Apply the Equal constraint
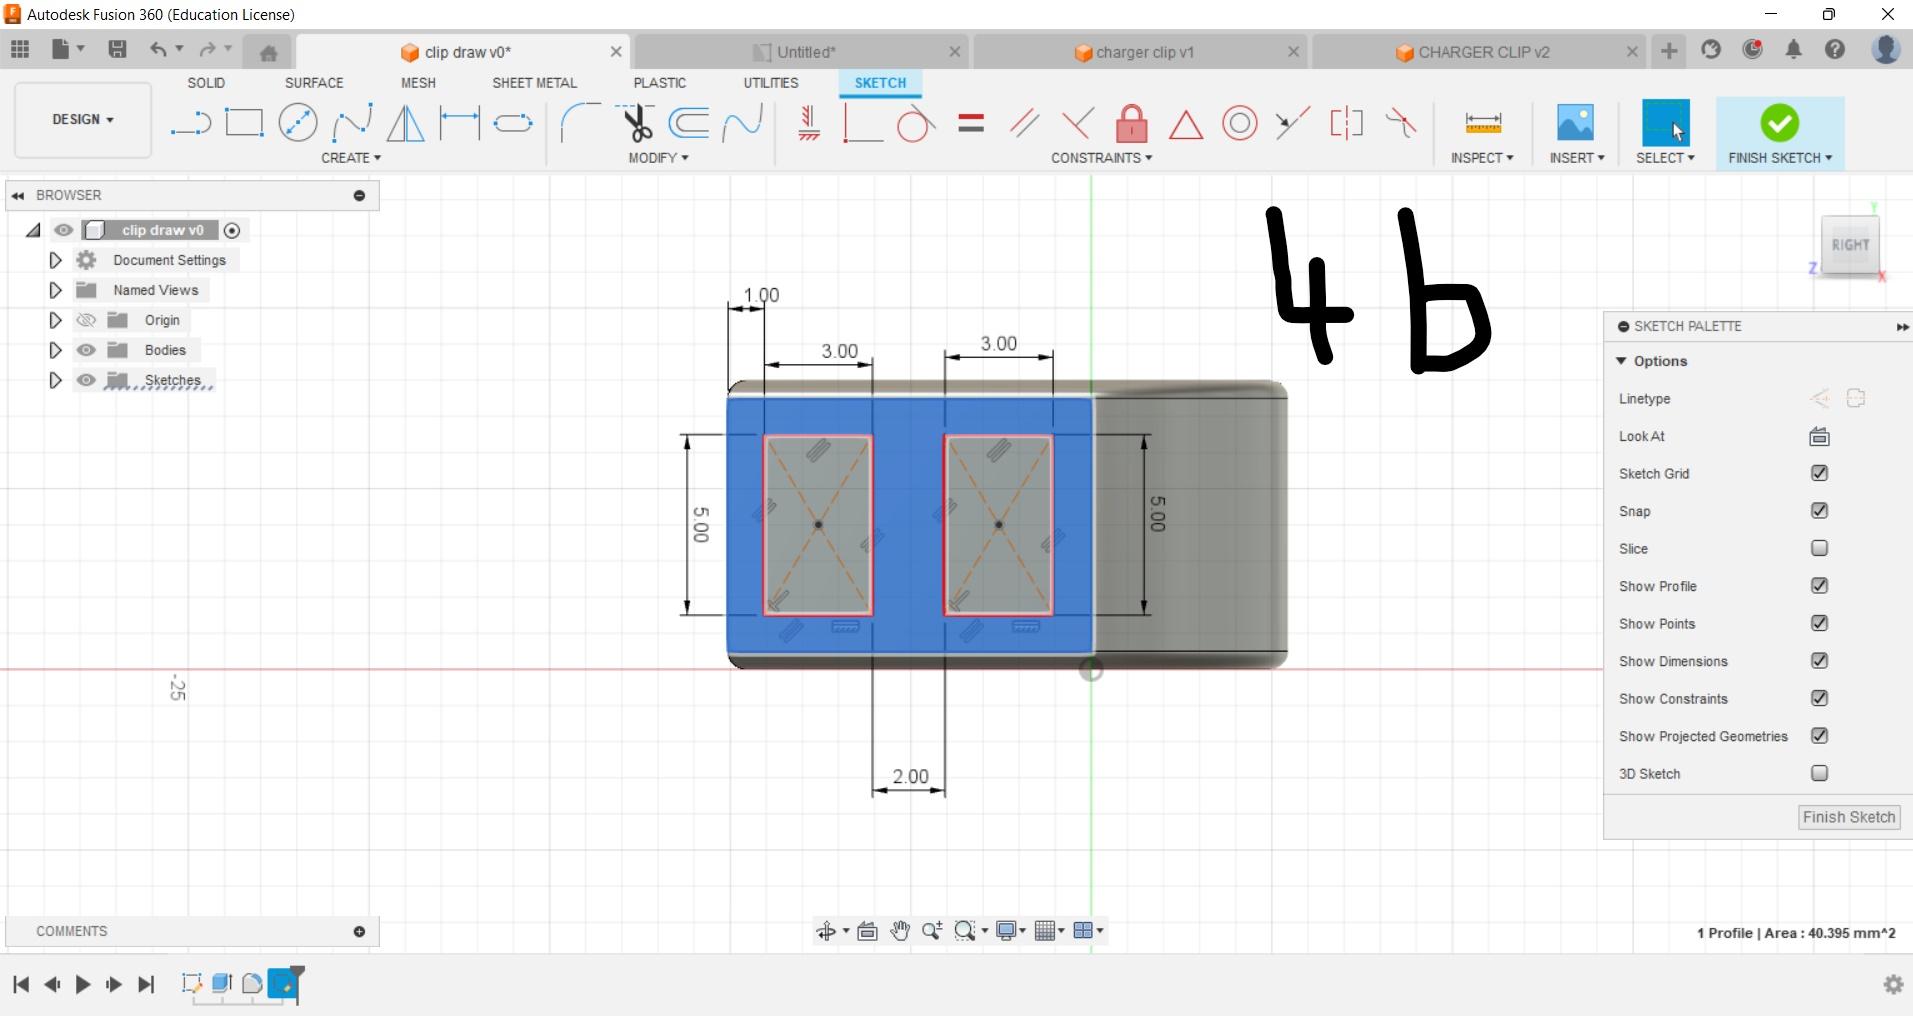Viewport: 1913px width, 1016px height. 971,123
